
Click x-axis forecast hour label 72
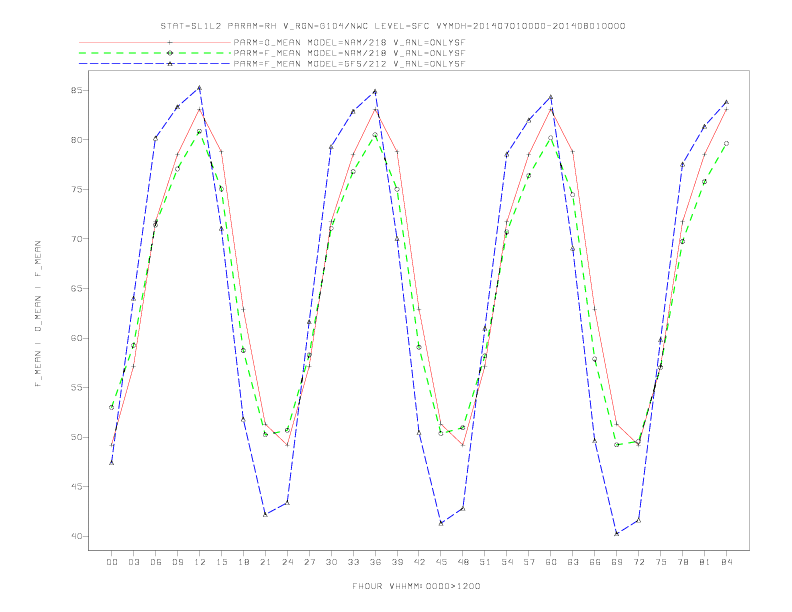pyautogui.click(x=639, y=562)
